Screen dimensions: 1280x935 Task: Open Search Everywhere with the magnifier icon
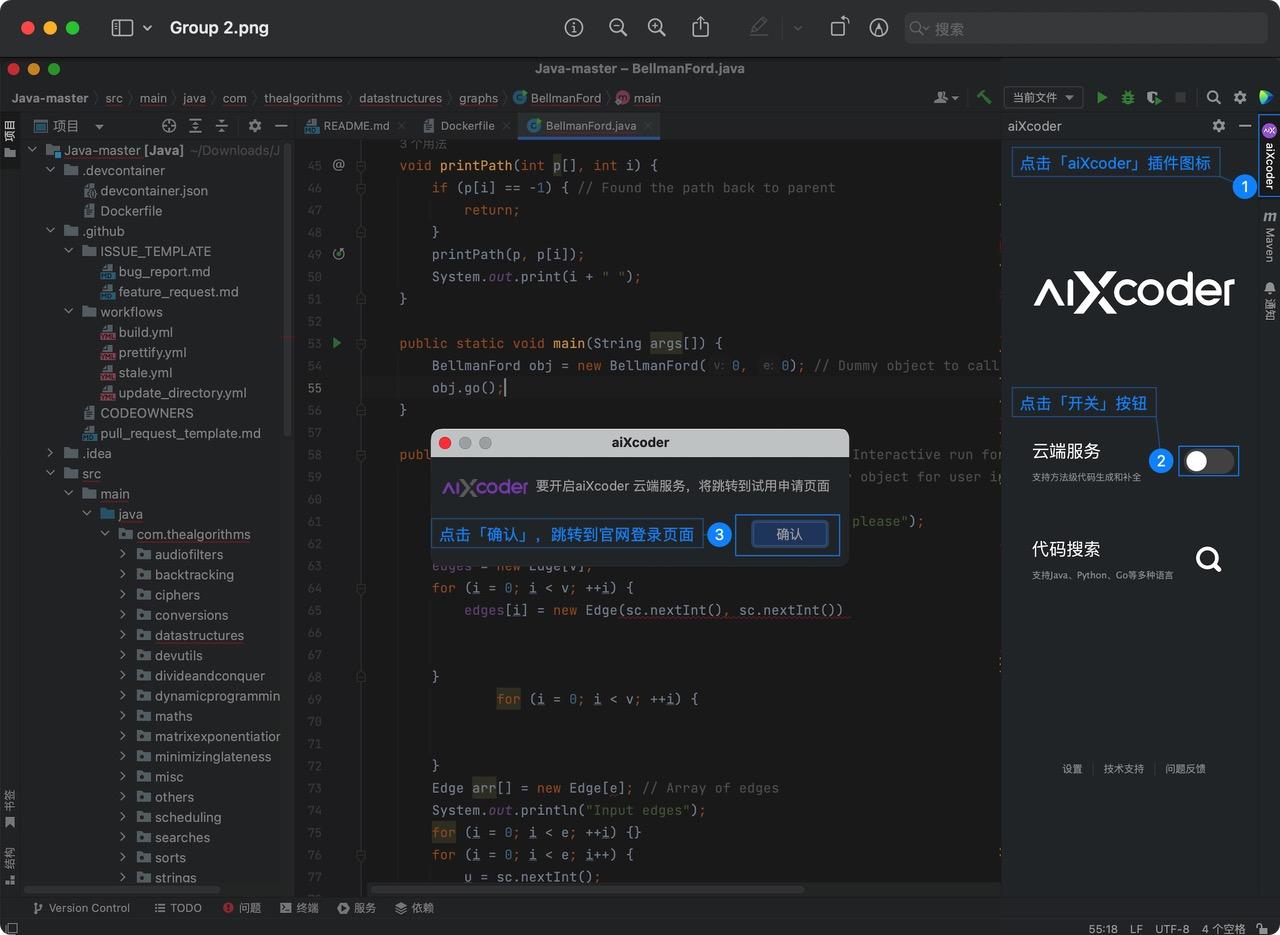point(1213,97)
